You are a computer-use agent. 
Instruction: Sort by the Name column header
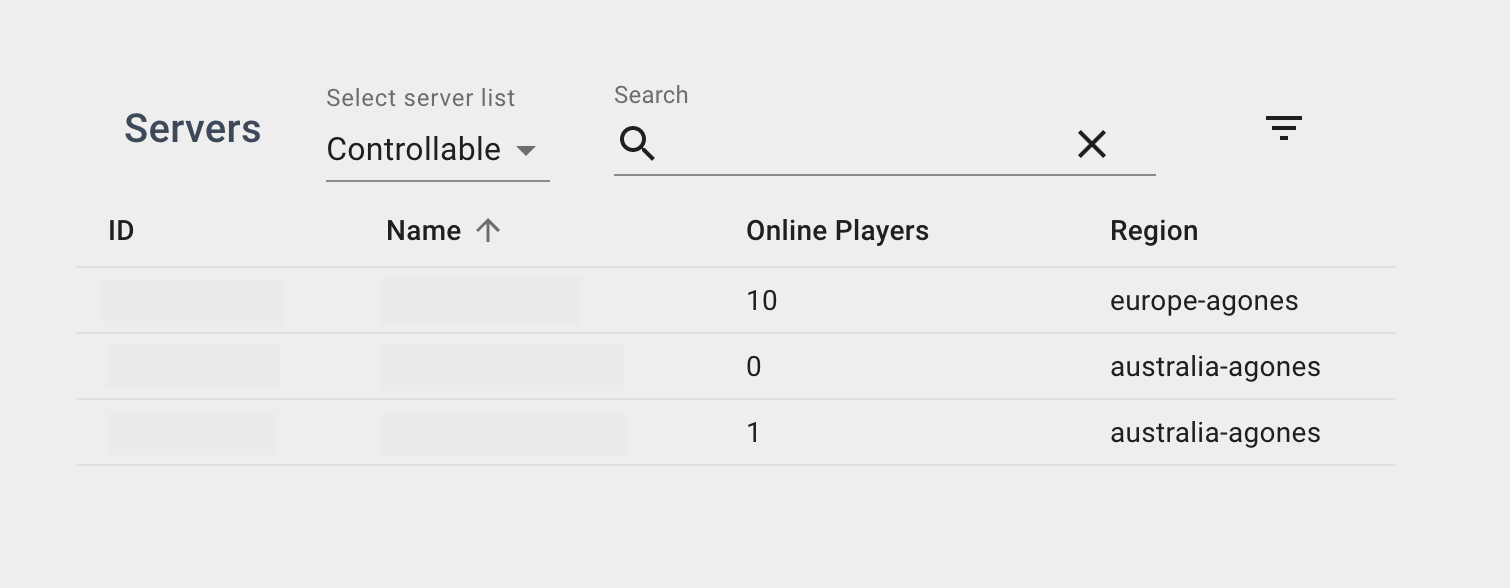coord(423,231)
